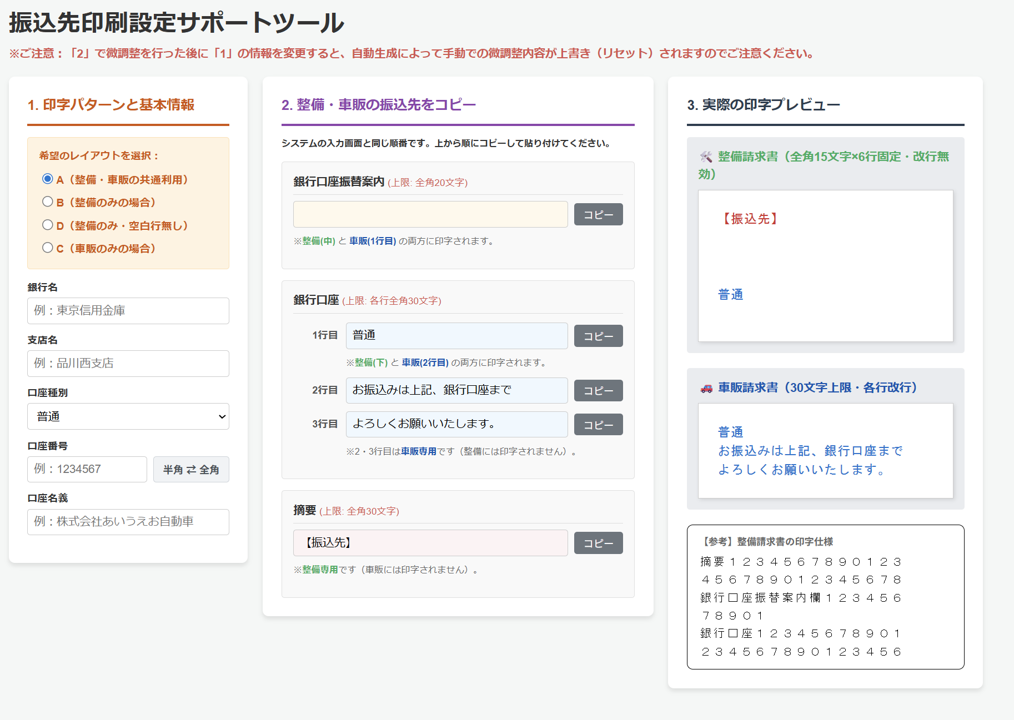The height and width of the screenshot is (720, 1014).
Task: Open the 口座種別 dropdown showing 普通
Action: (x=128, y=417)
